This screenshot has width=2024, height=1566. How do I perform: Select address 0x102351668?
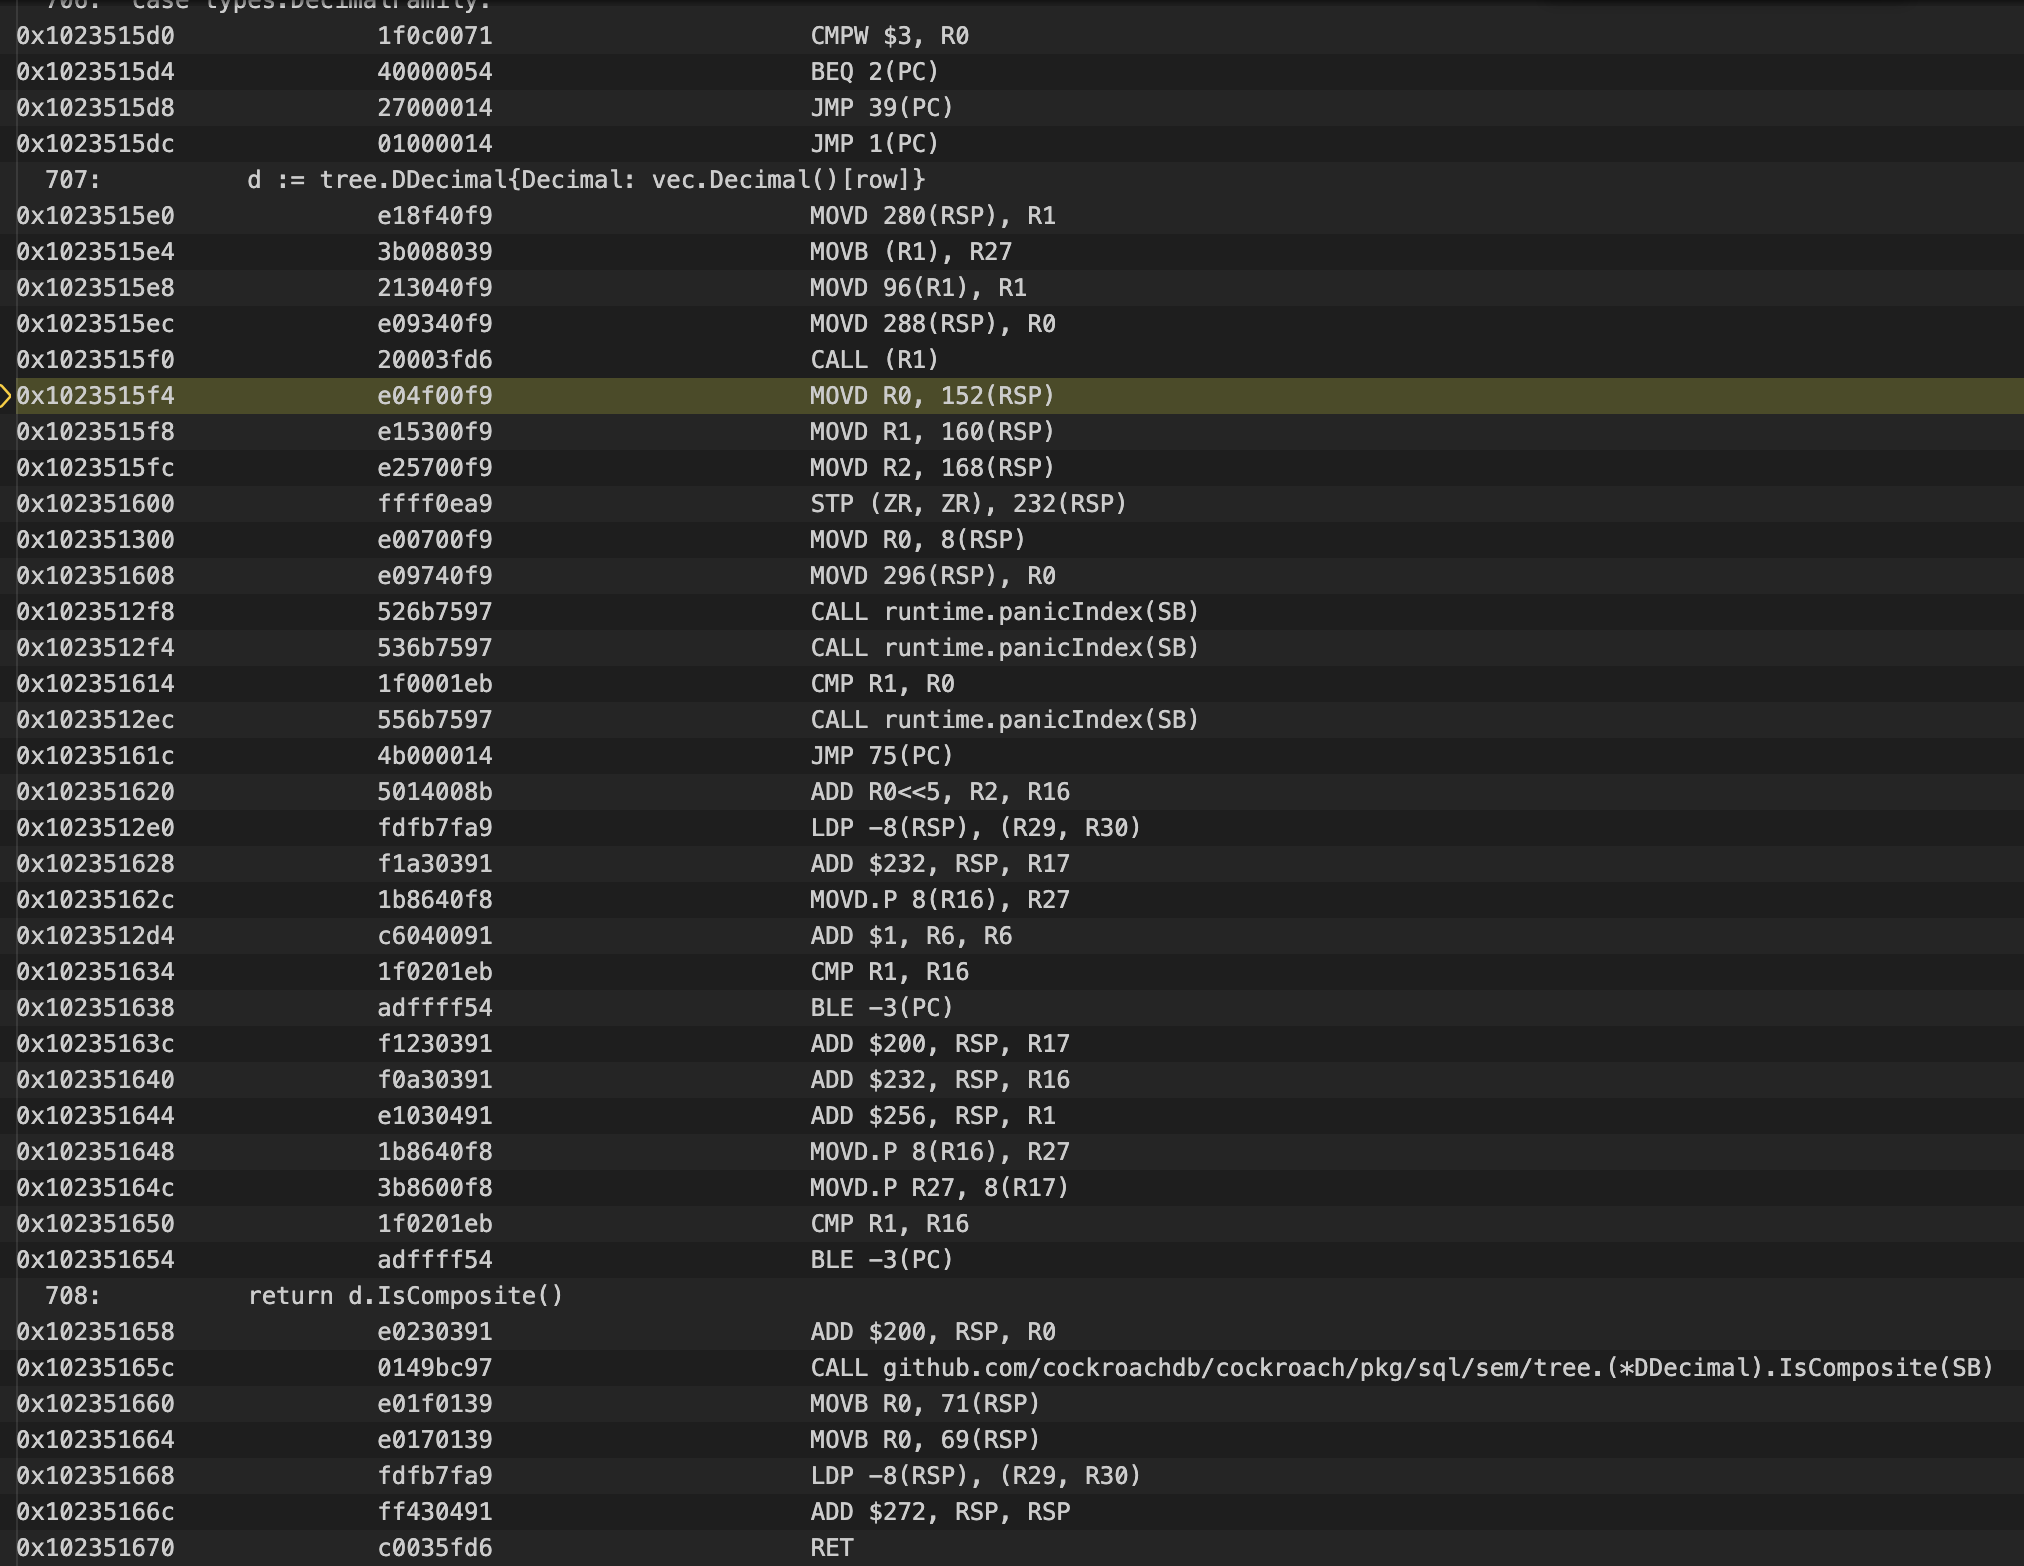95,1476
